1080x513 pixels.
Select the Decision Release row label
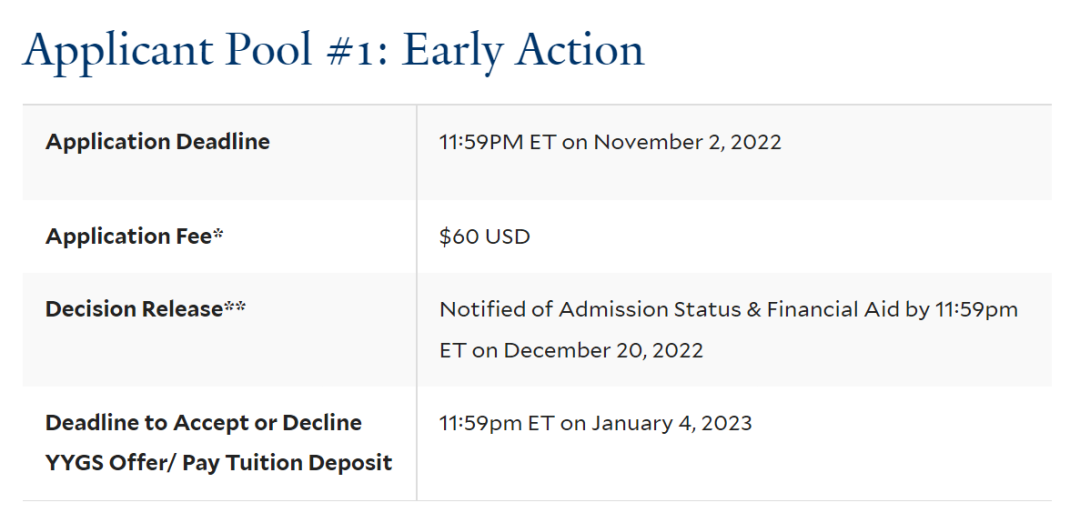pos(133,309)
